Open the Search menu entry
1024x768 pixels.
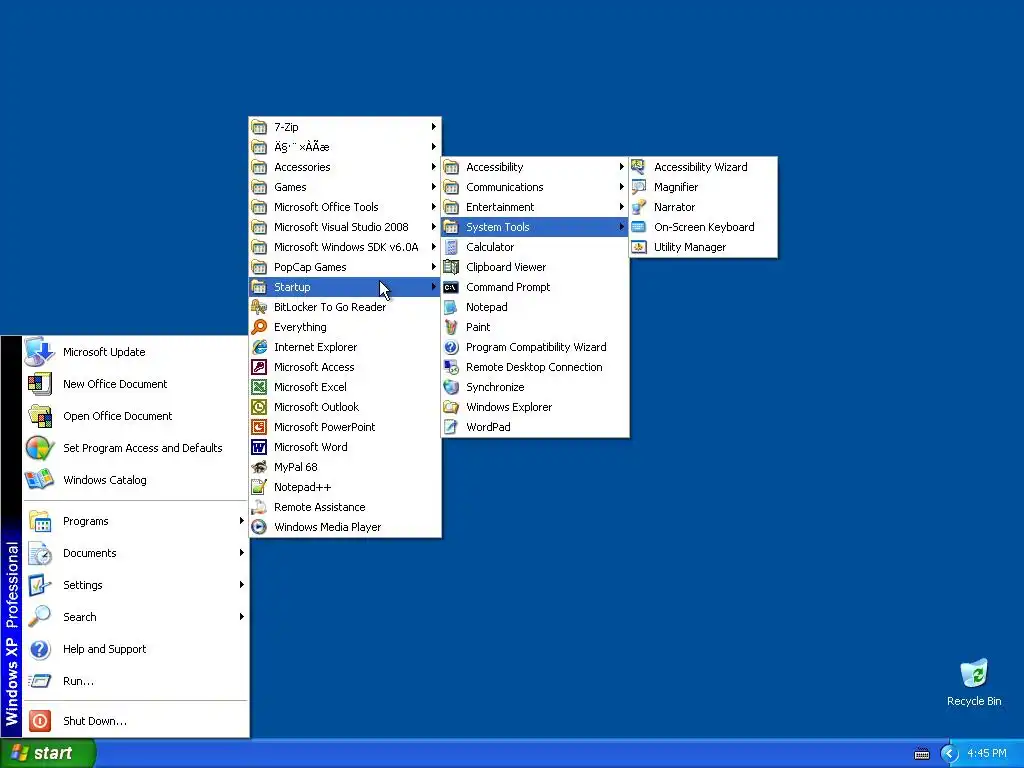tap(136, 617)
